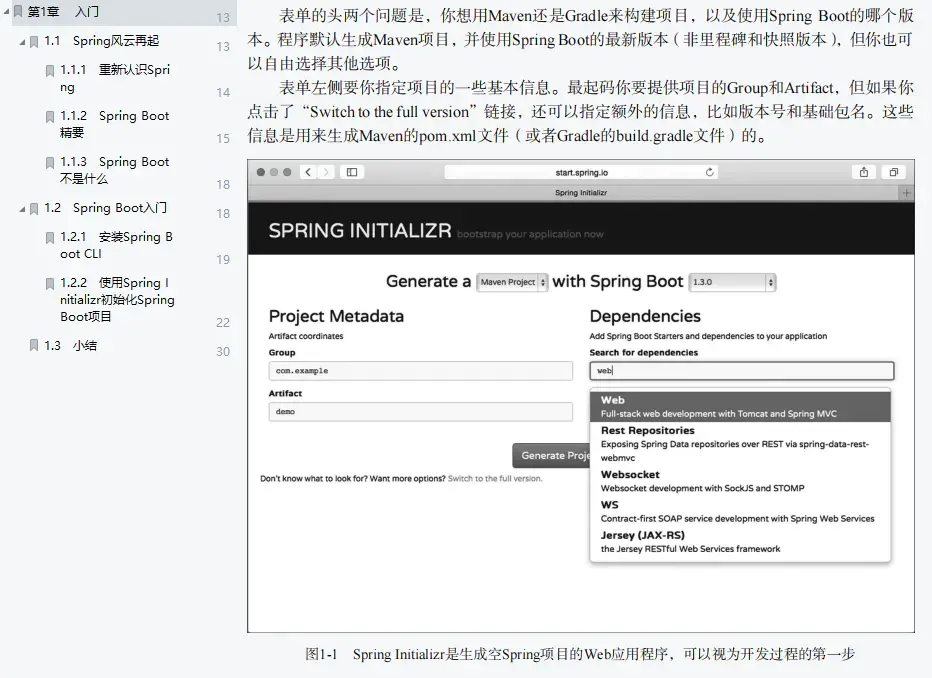The width and height of the screenshot is (932, 678).
Task: Open the Maven Project dropdown
Action: coord(512,282)
